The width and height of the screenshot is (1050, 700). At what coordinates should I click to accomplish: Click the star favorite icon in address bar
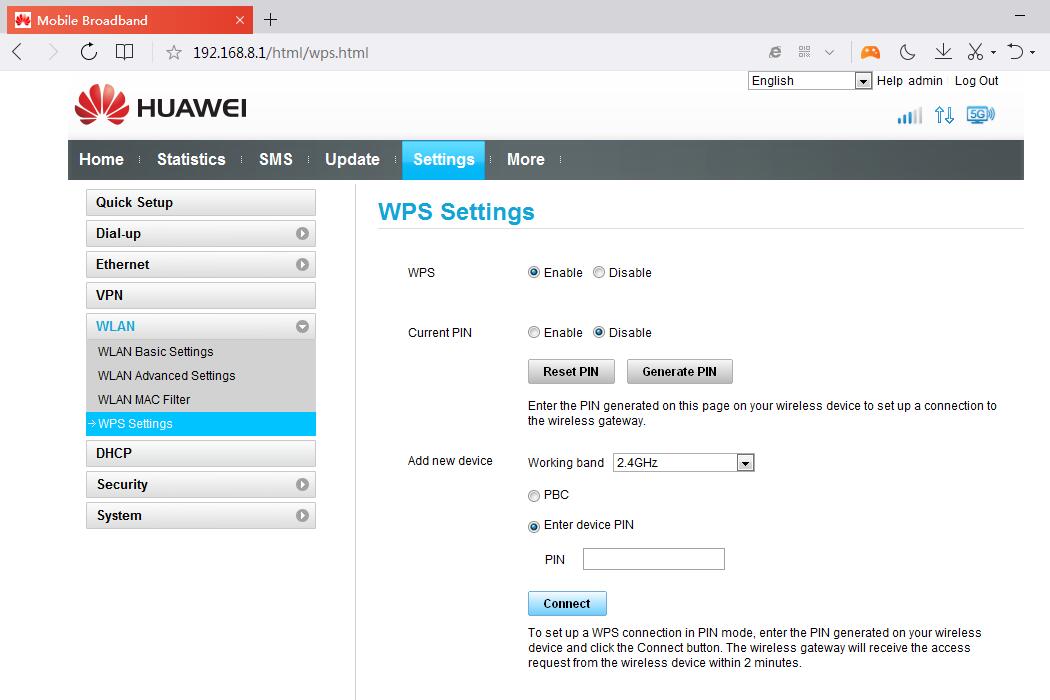pyautogui.click(x=173, y=52)
